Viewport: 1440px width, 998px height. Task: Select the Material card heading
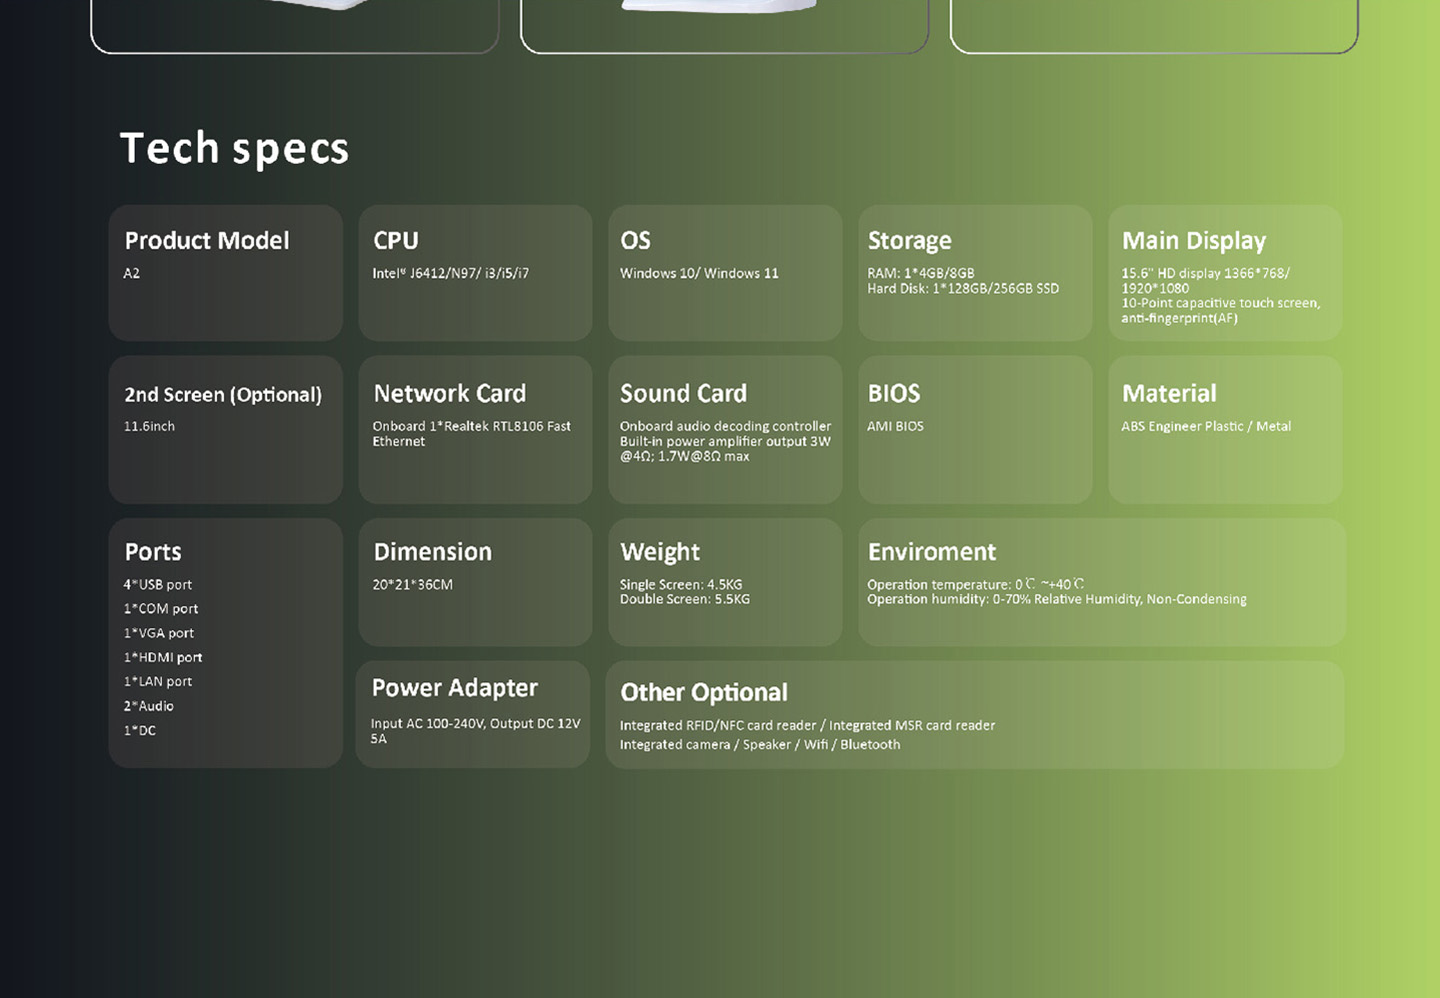point(1169,394)
